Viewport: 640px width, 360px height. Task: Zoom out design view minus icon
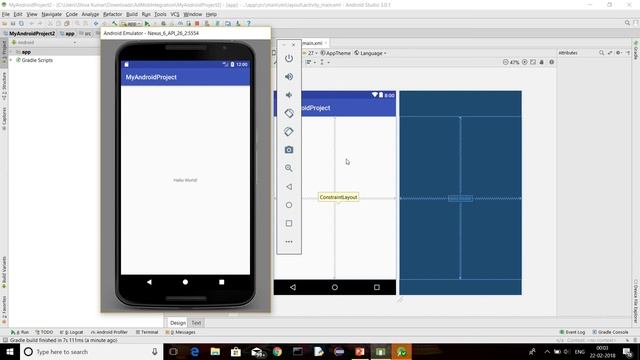tap(506, 62)
